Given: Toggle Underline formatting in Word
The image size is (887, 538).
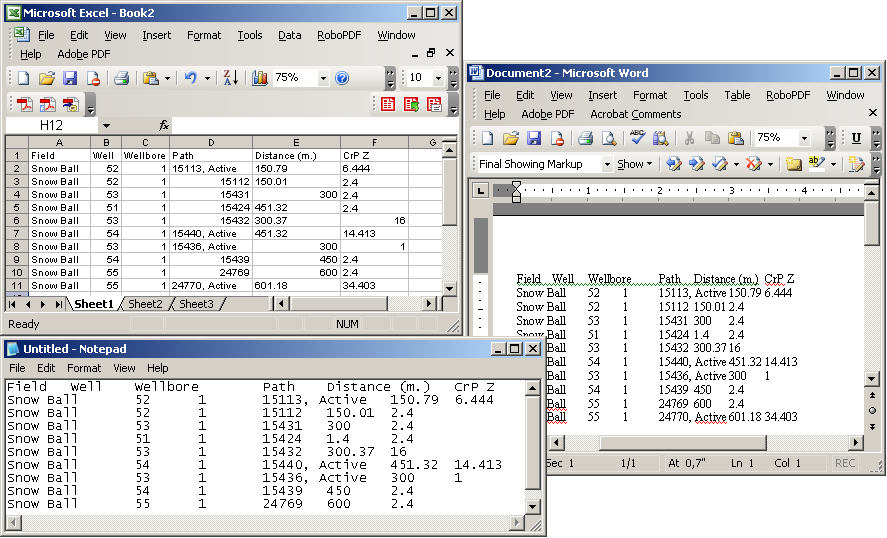Looking at the screenshot, I should (x=856, y=138).
